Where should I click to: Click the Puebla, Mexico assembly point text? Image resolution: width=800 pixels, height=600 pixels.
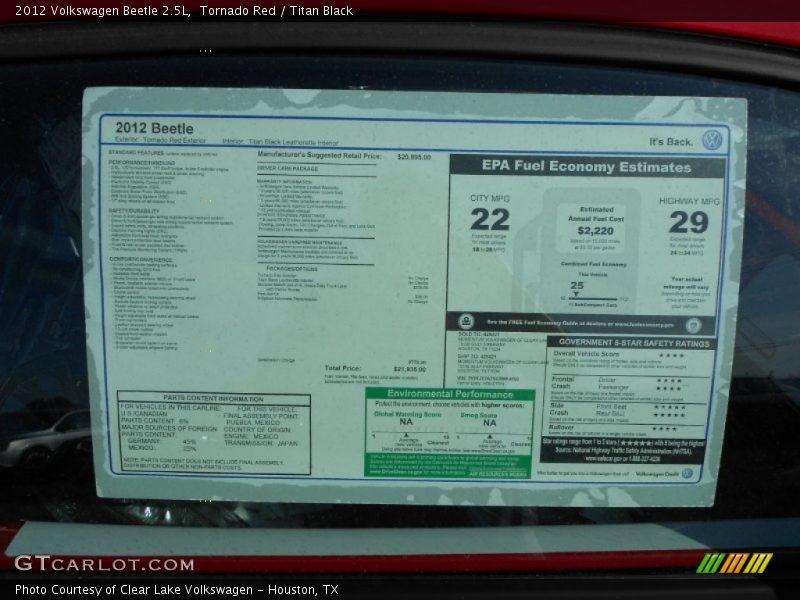pyautogui.click(x=253, y=422)
